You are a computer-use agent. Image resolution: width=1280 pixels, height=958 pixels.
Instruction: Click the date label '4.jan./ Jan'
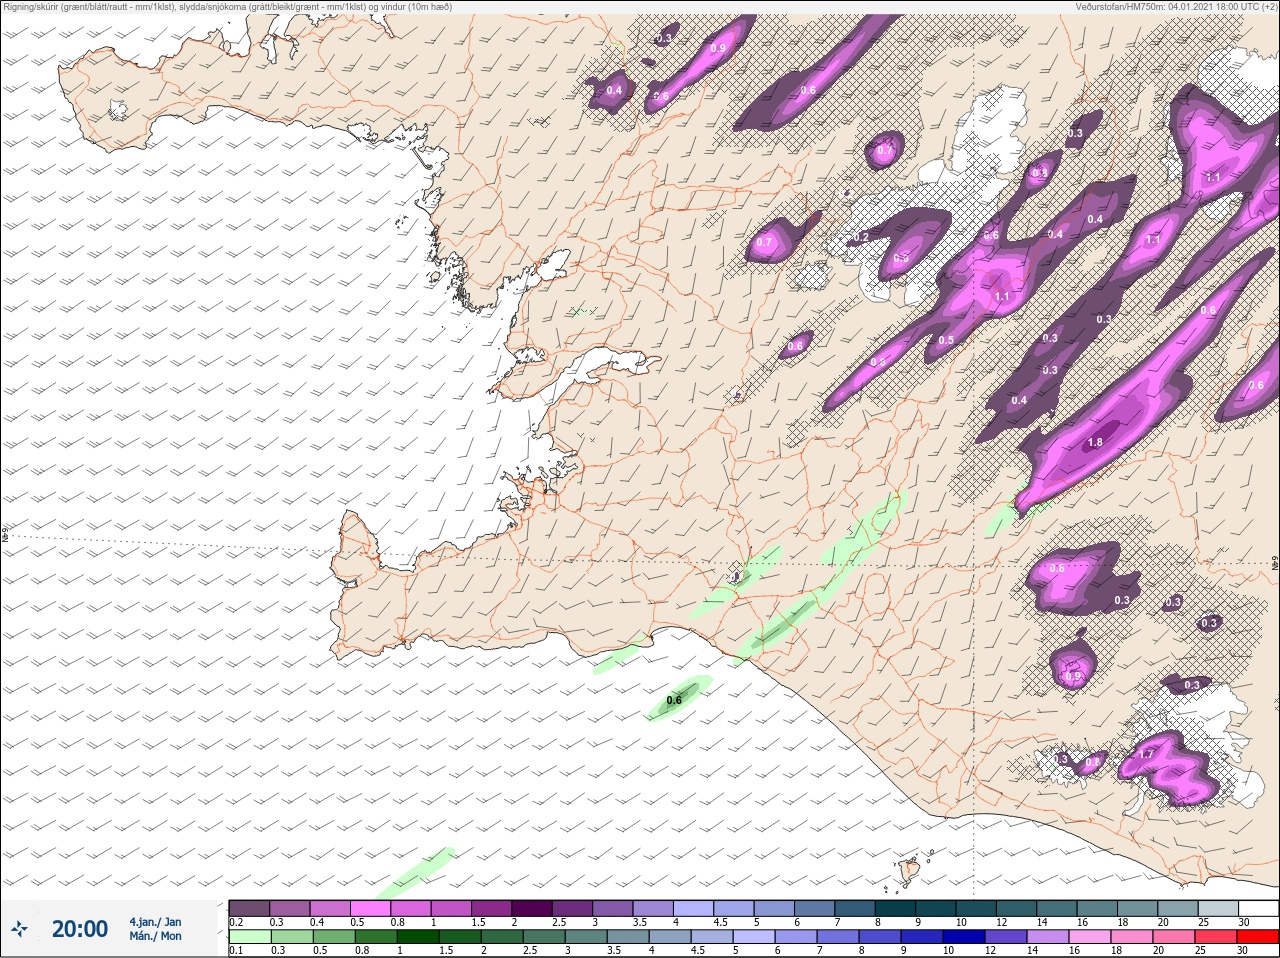(155, 922)
